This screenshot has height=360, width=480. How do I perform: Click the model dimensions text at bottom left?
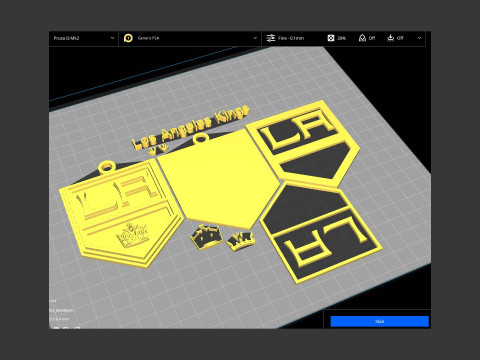[x=59, y=319]
